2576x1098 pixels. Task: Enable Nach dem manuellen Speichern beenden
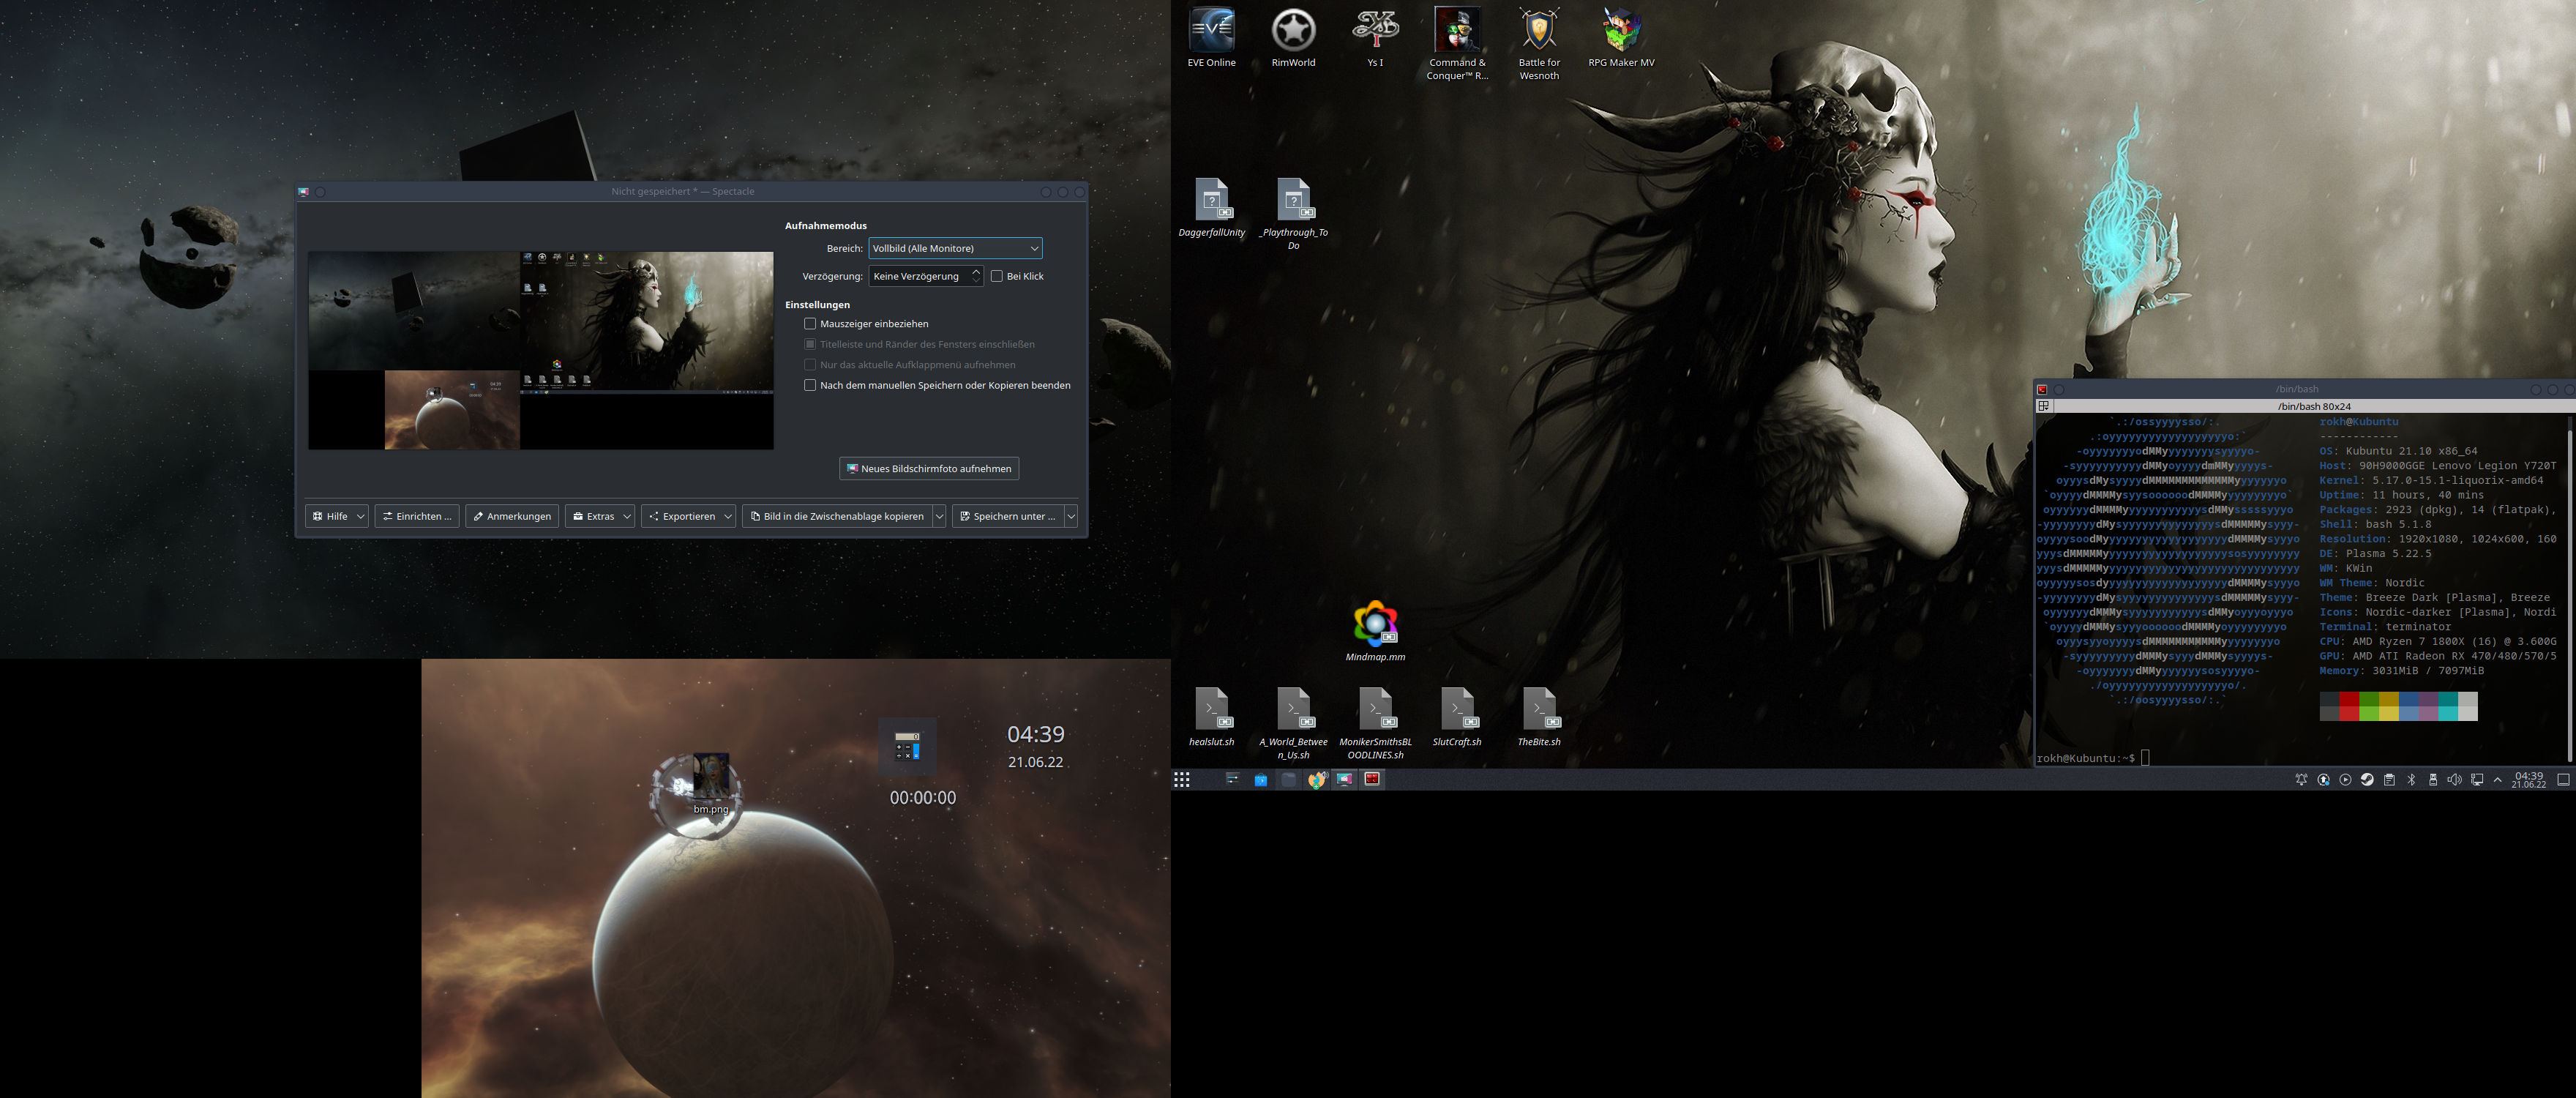coord(810,385)
